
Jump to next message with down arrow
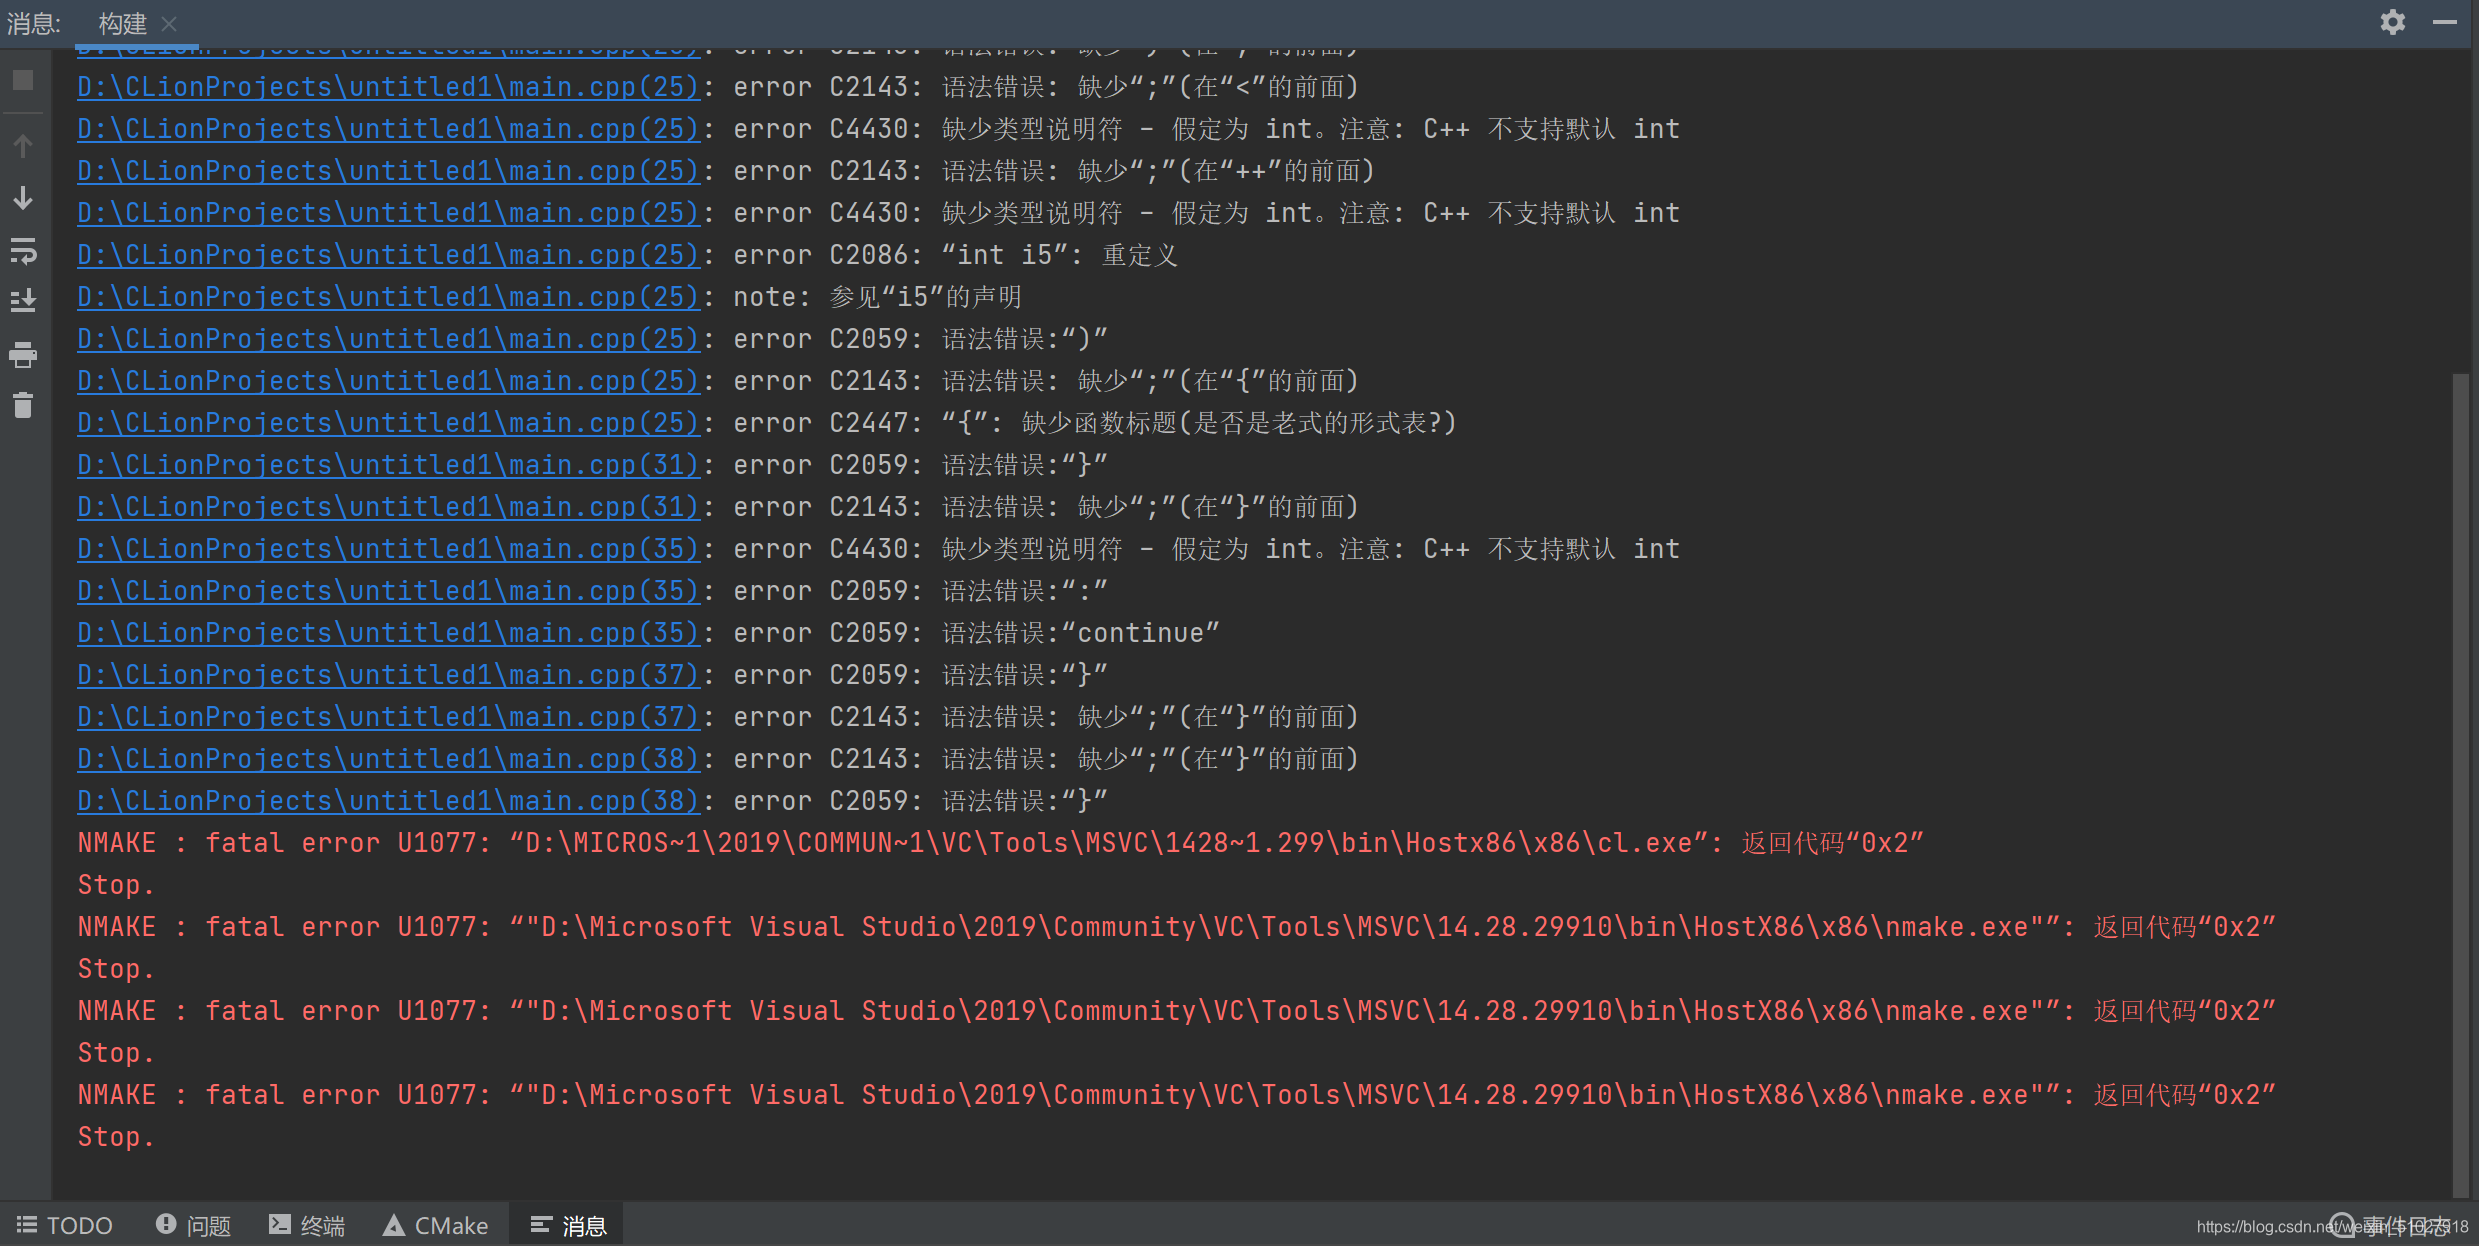pos(22,197)
